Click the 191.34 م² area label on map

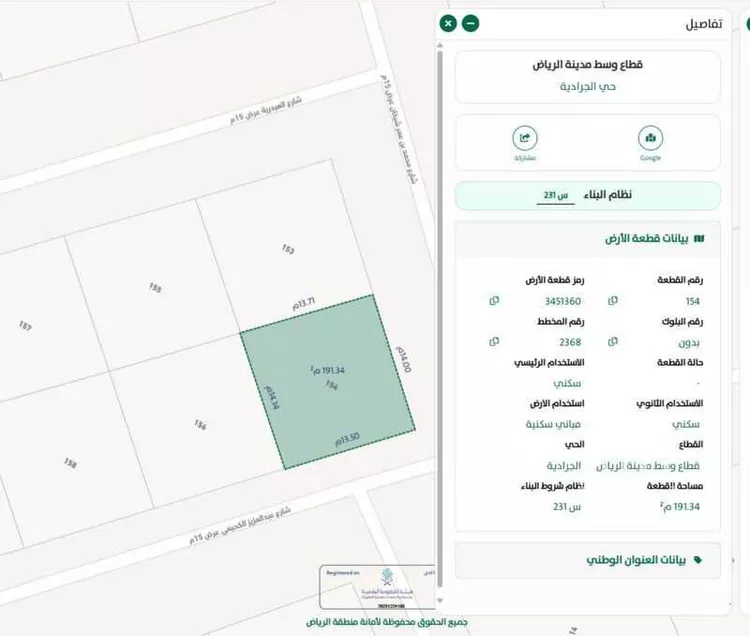pos(328,370)
